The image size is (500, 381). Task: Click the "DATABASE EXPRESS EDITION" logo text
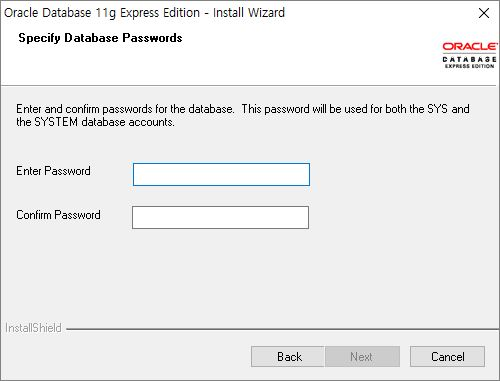click(469, 62)
